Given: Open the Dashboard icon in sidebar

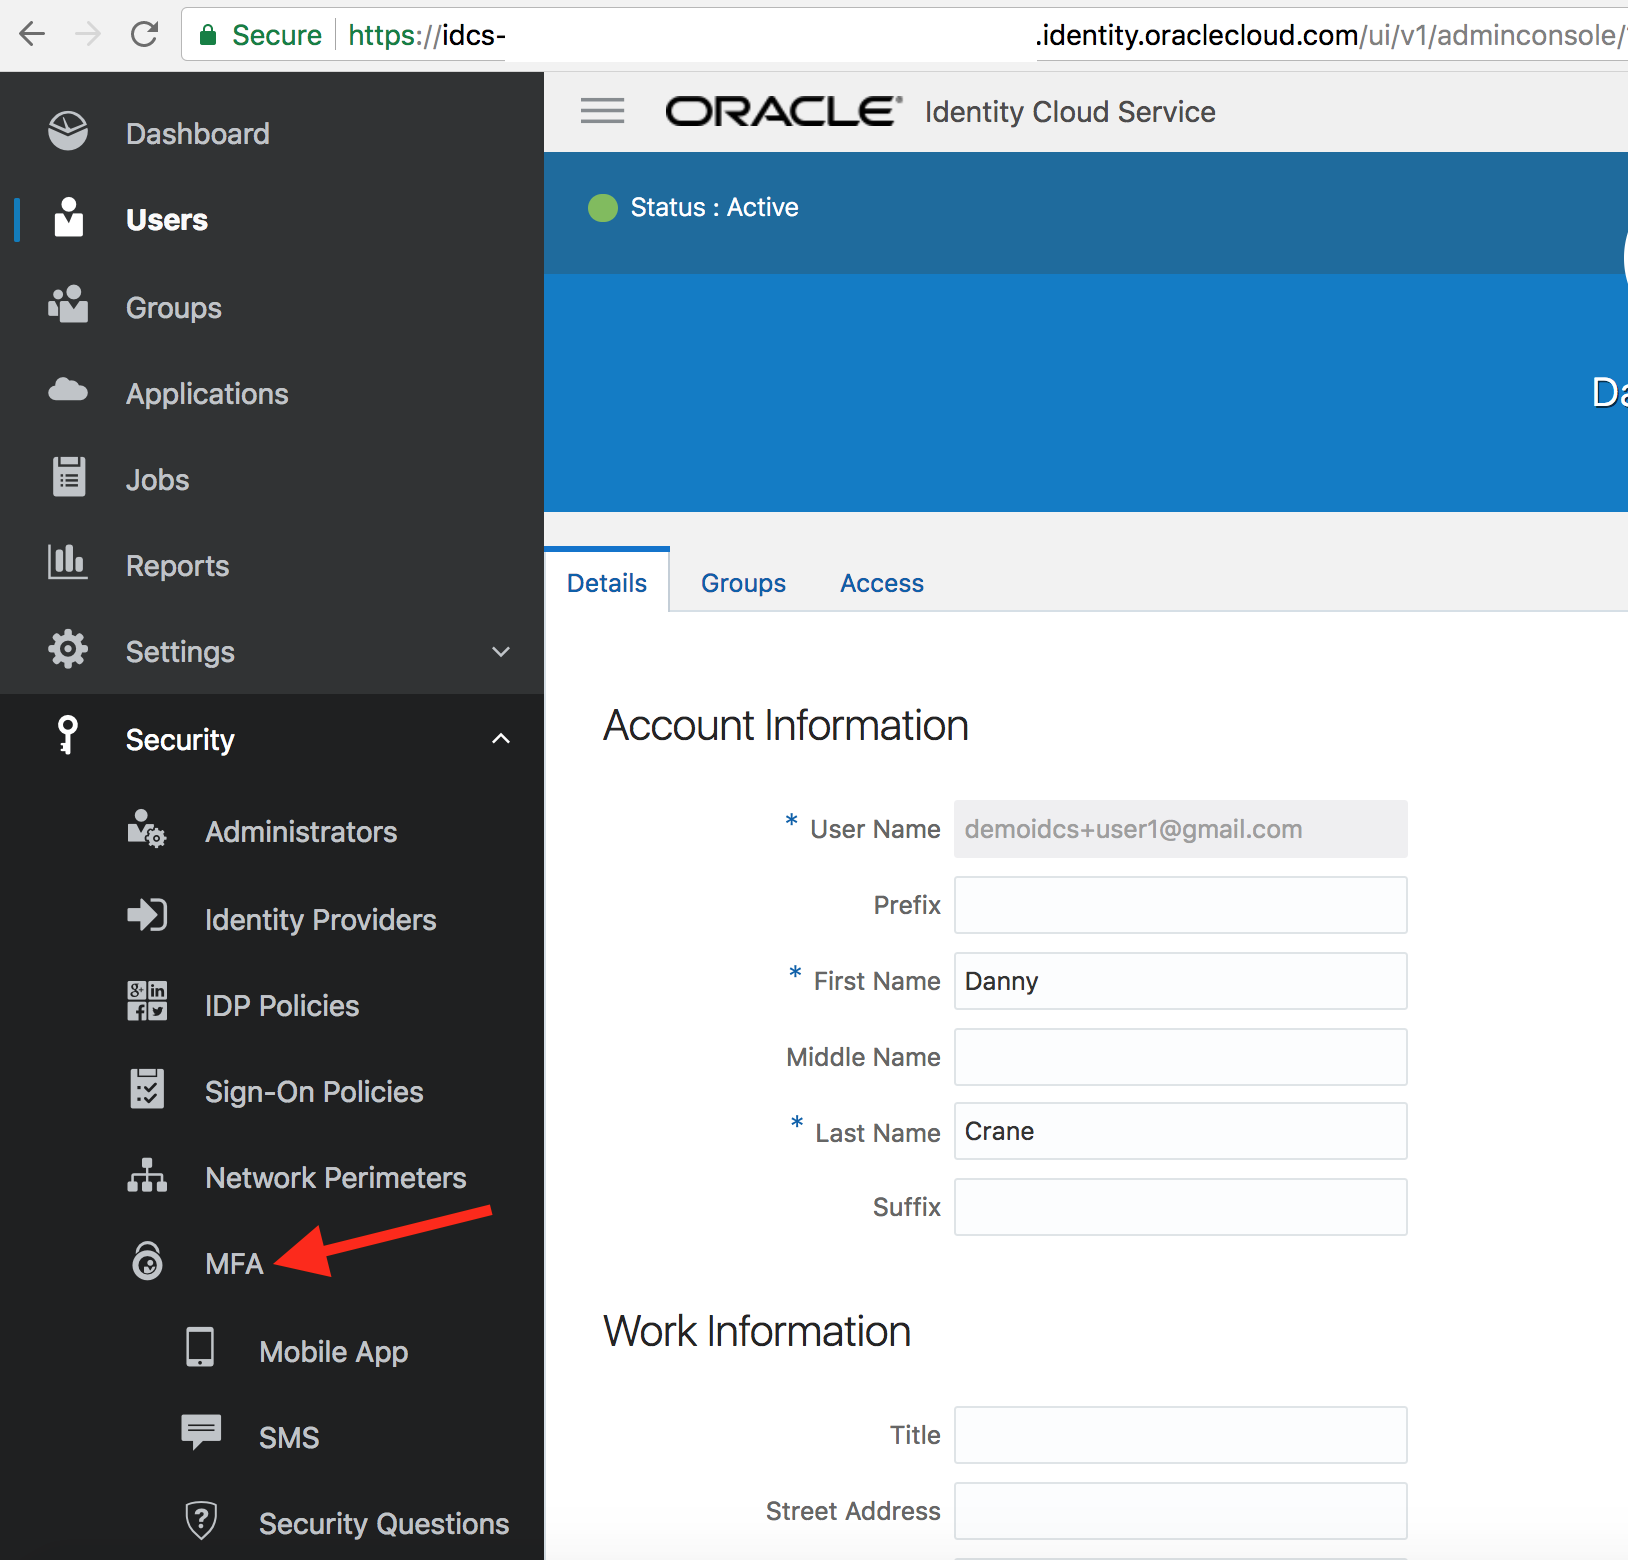Looking at the screenshot, I should [68, 131].
